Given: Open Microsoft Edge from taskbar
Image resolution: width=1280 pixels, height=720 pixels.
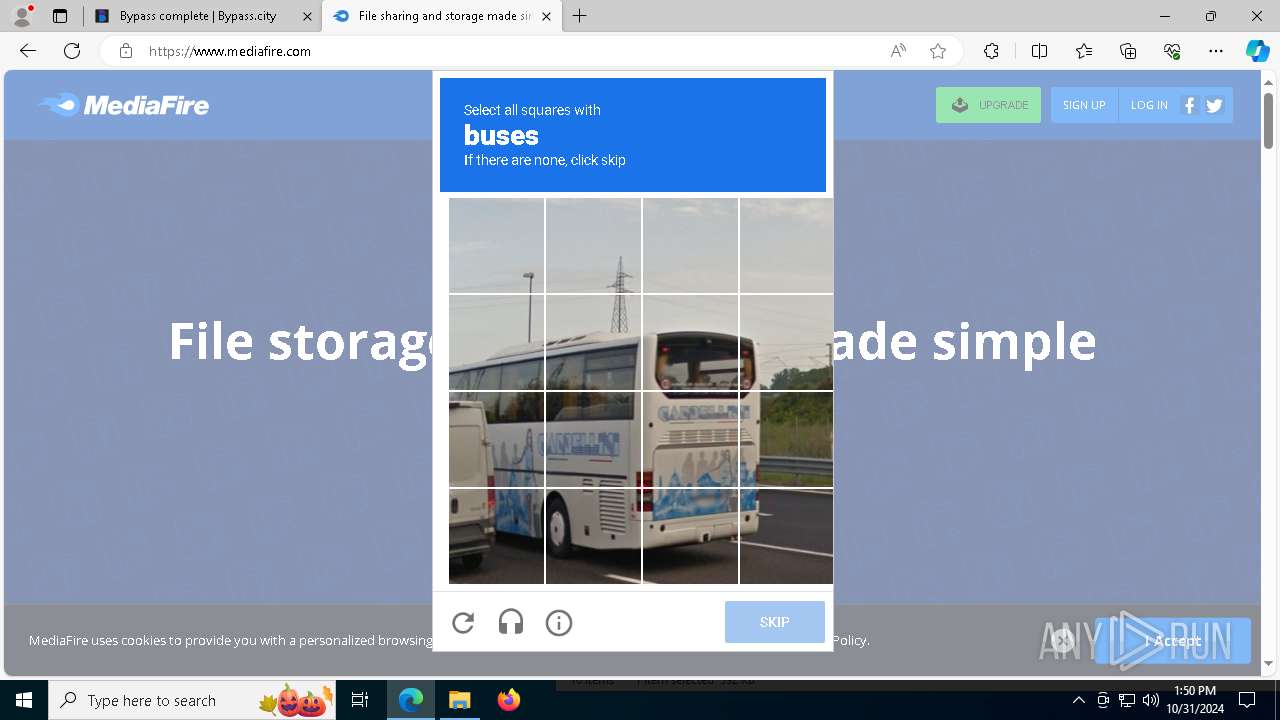Looking at the screenshot, I should 411,701.
